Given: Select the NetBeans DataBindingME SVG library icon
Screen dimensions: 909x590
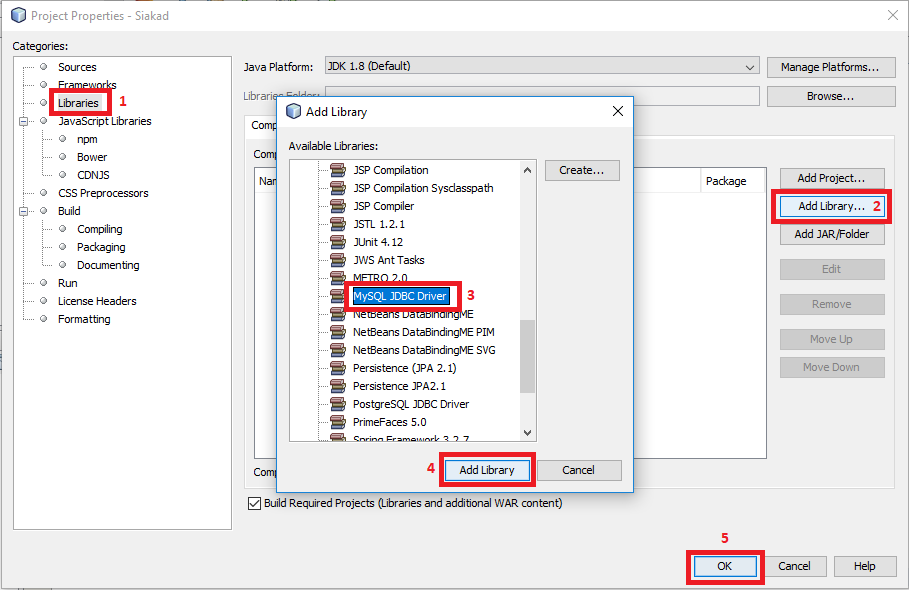Looking at the screenshot, I should 337,349.
